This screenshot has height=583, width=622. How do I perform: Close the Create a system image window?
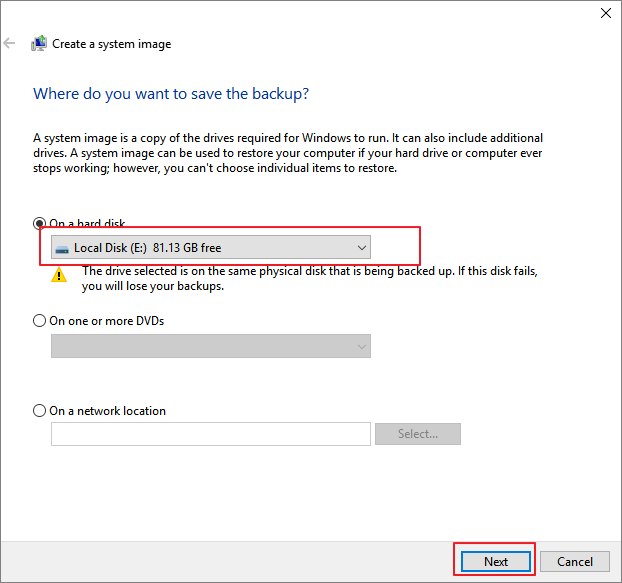click(x=605, y=13)
